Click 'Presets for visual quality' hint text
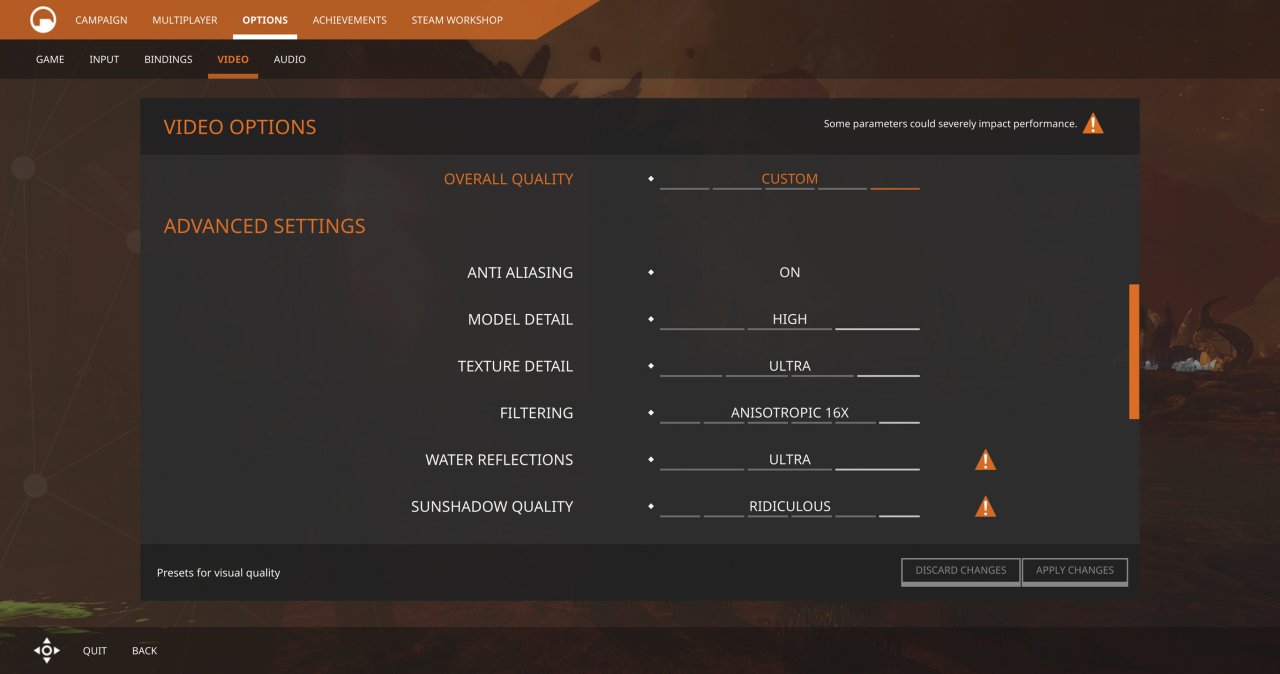This screenshot has height=674, width=1280. point(218,573)
